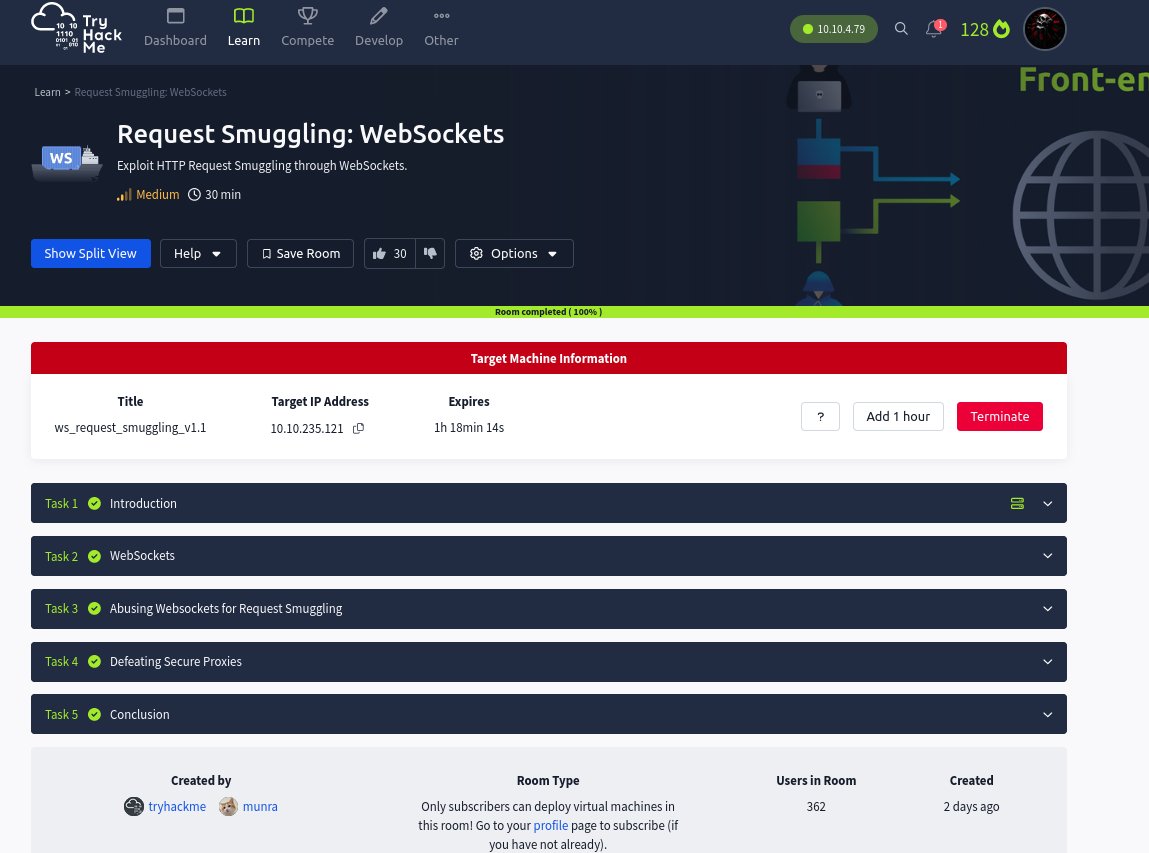This screenshot has width=1149, height=853.
Task: Click the 30 min duration label
Action: tap(223, 195)
